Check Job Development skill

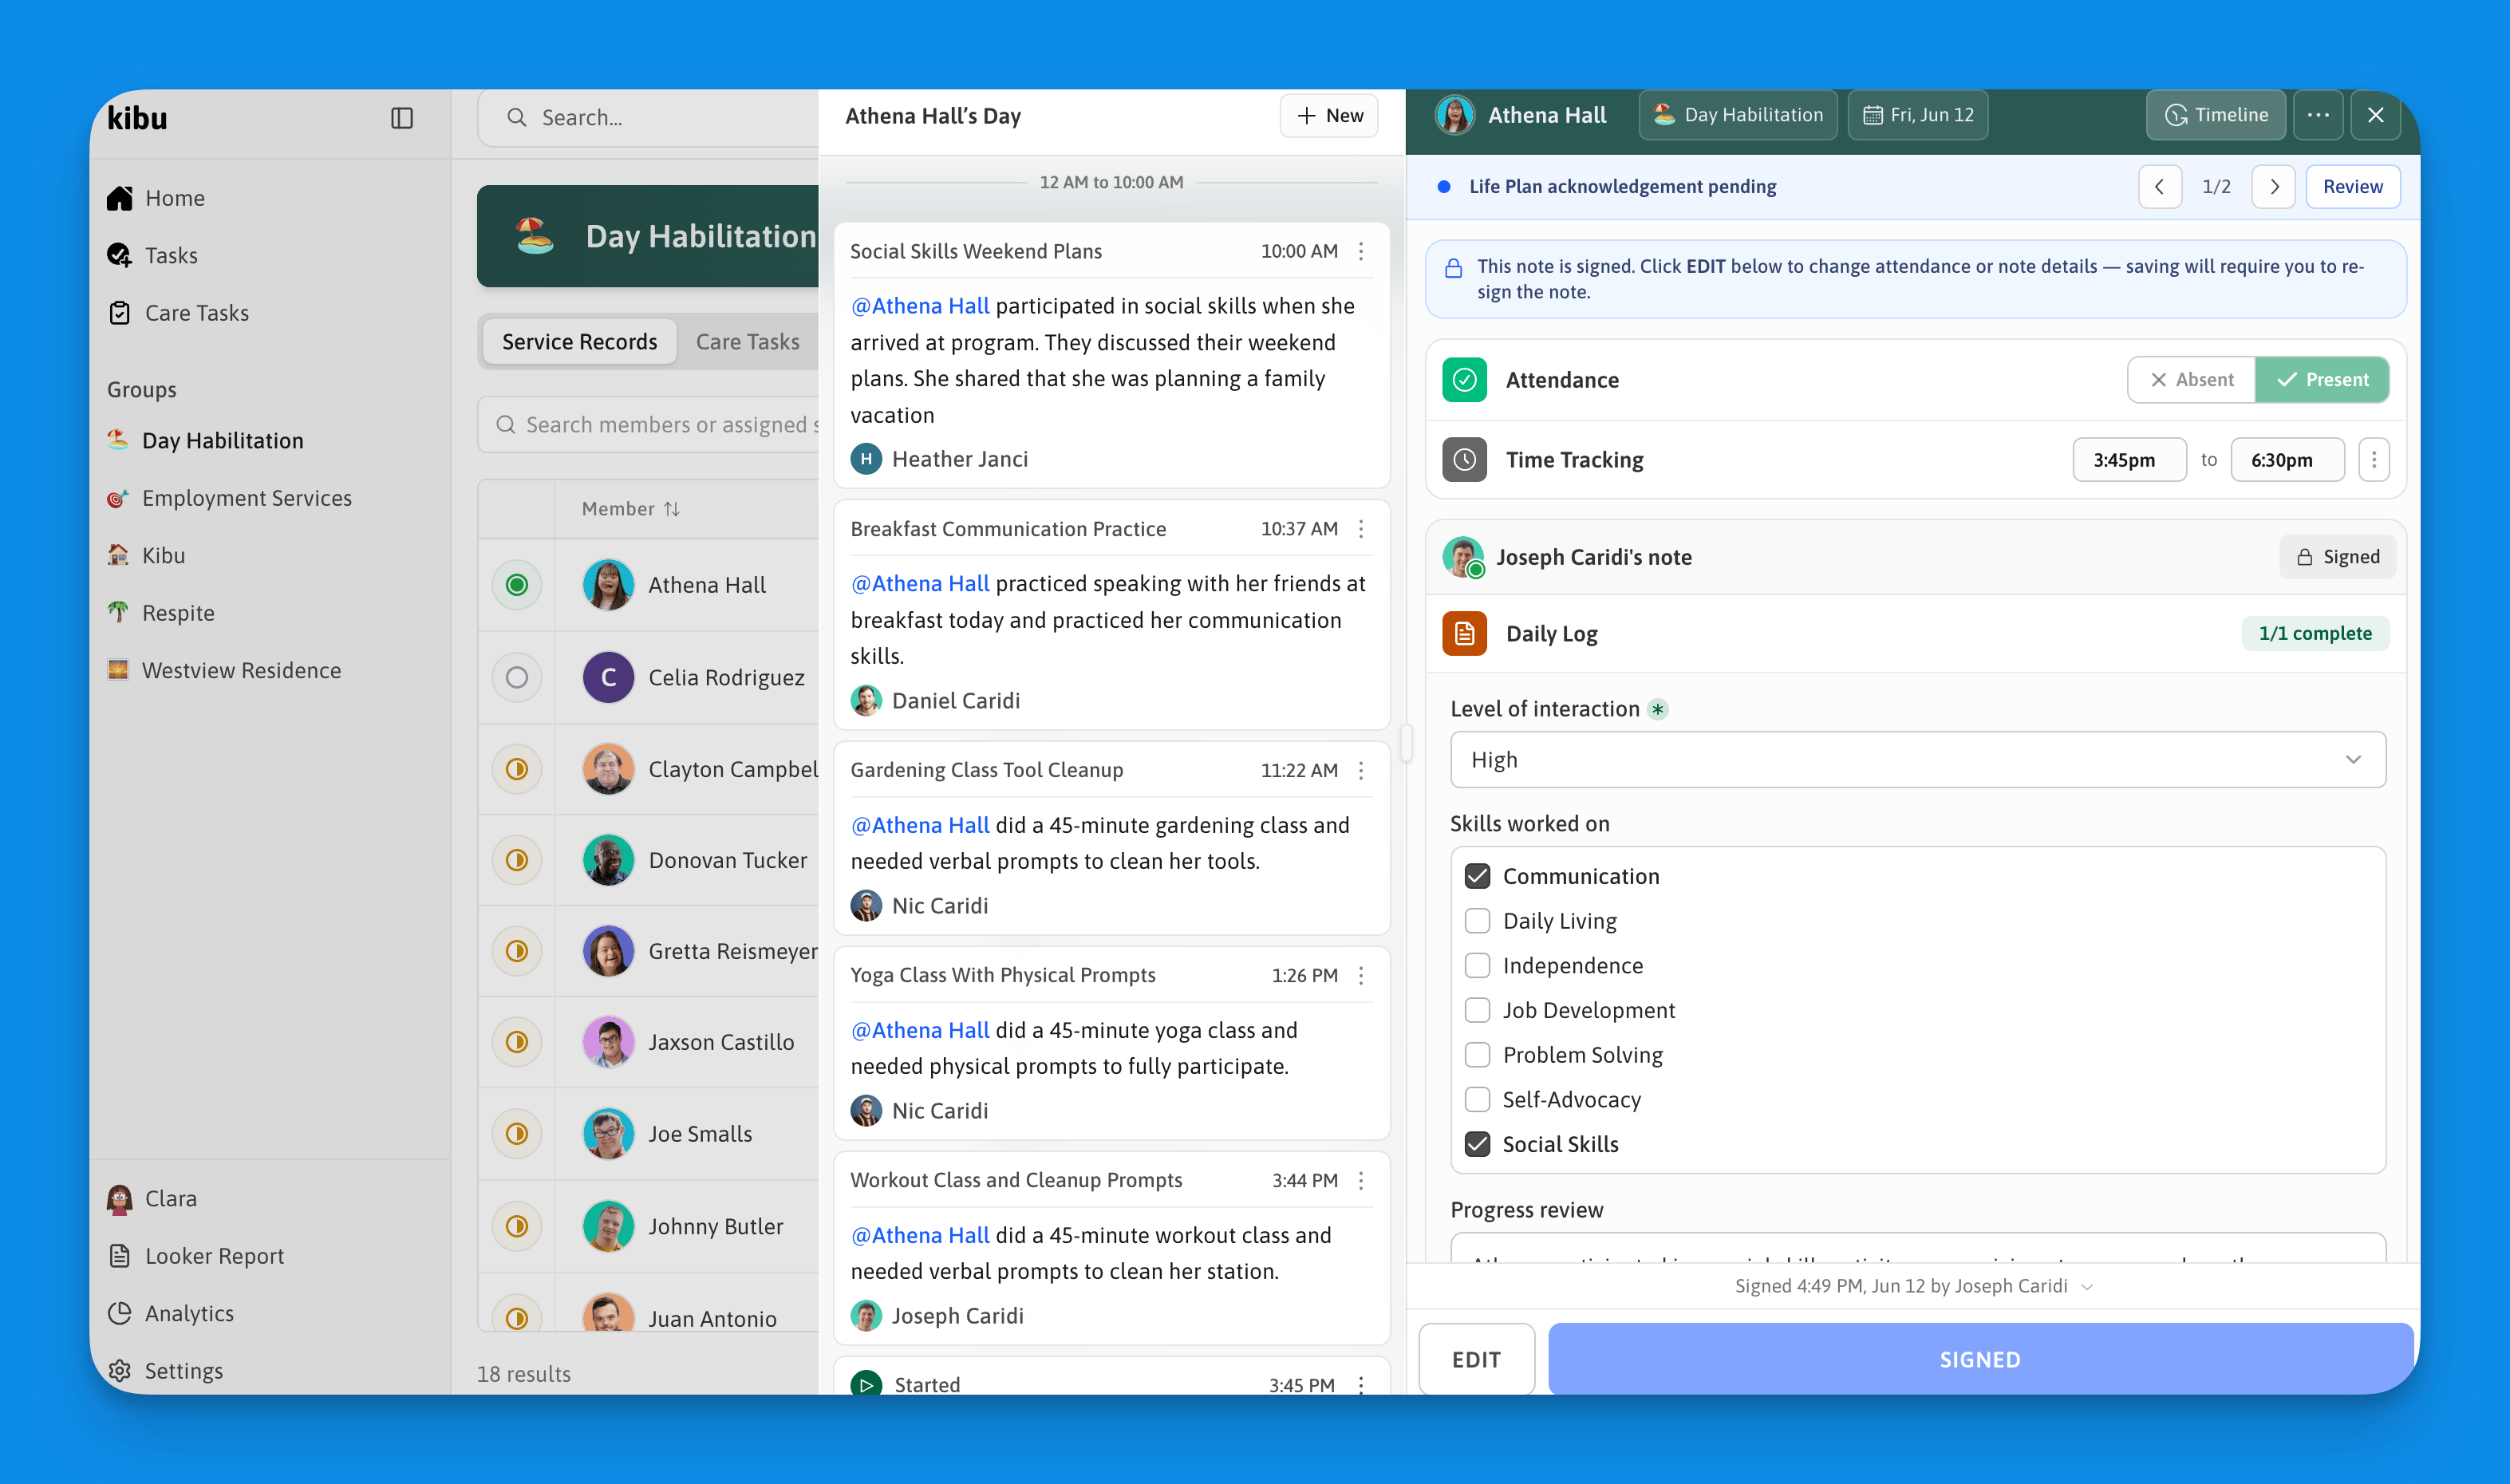pos(1477,1010)
